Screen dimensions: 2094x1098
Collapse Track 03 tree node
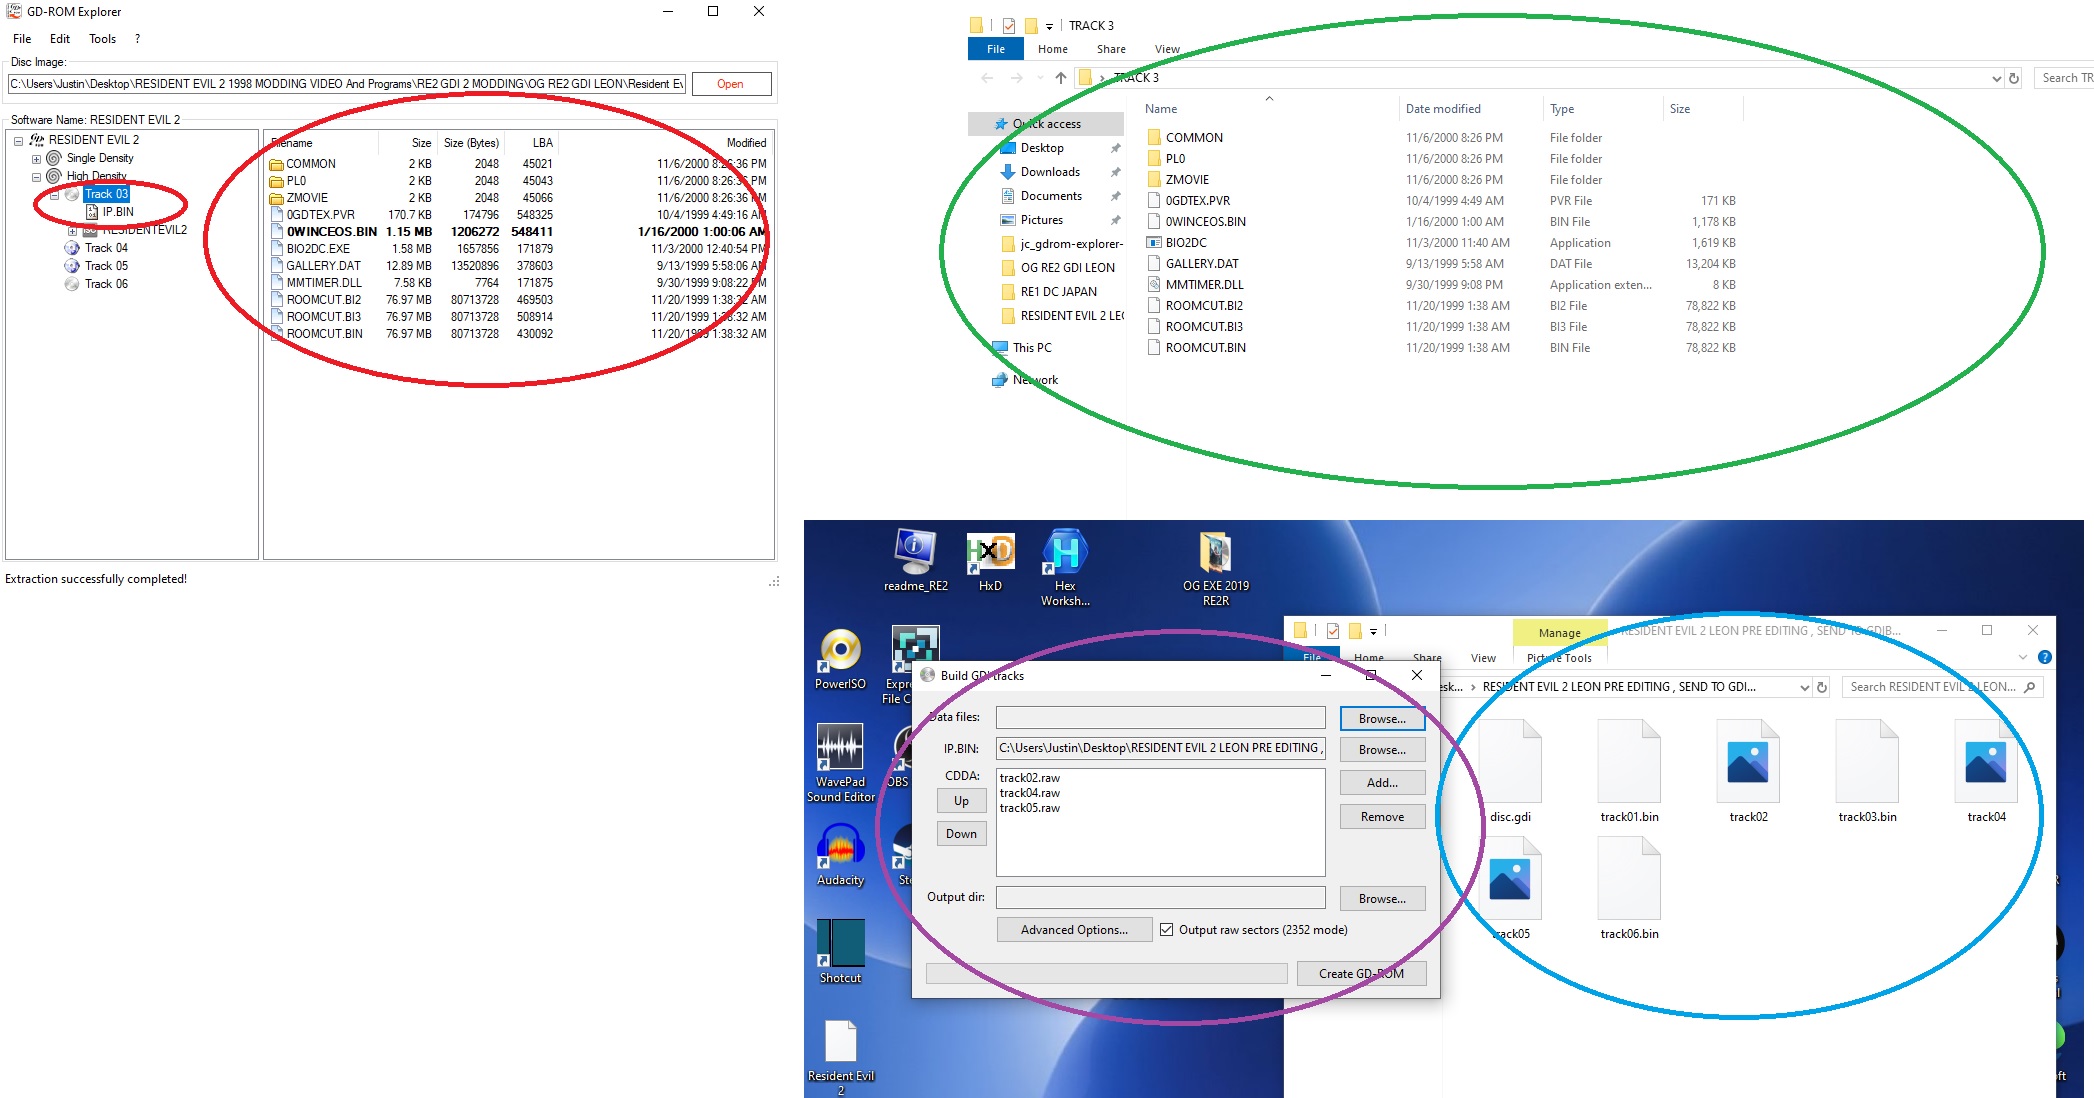55,195
